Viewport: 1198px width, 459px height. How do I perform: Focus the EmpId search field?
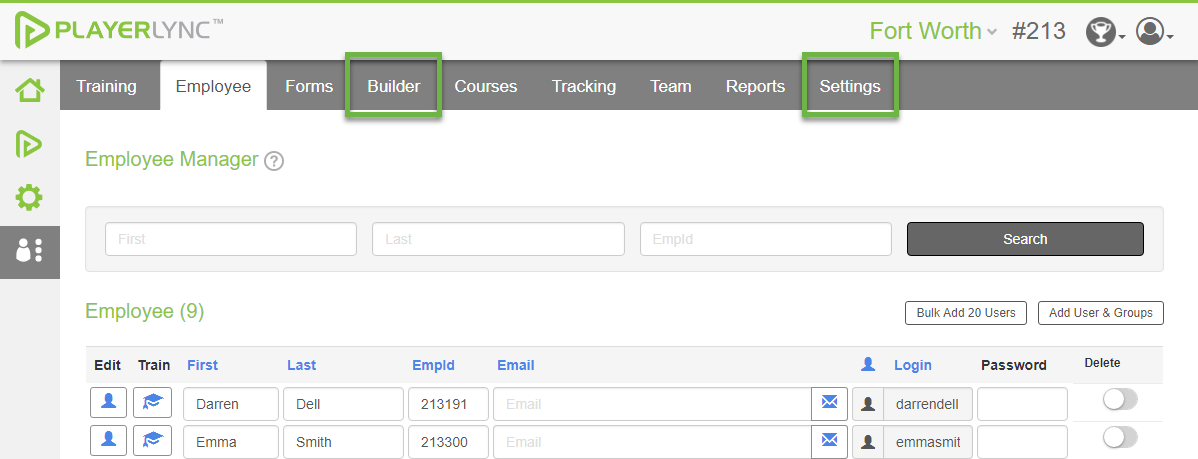(x=766, y=239)
